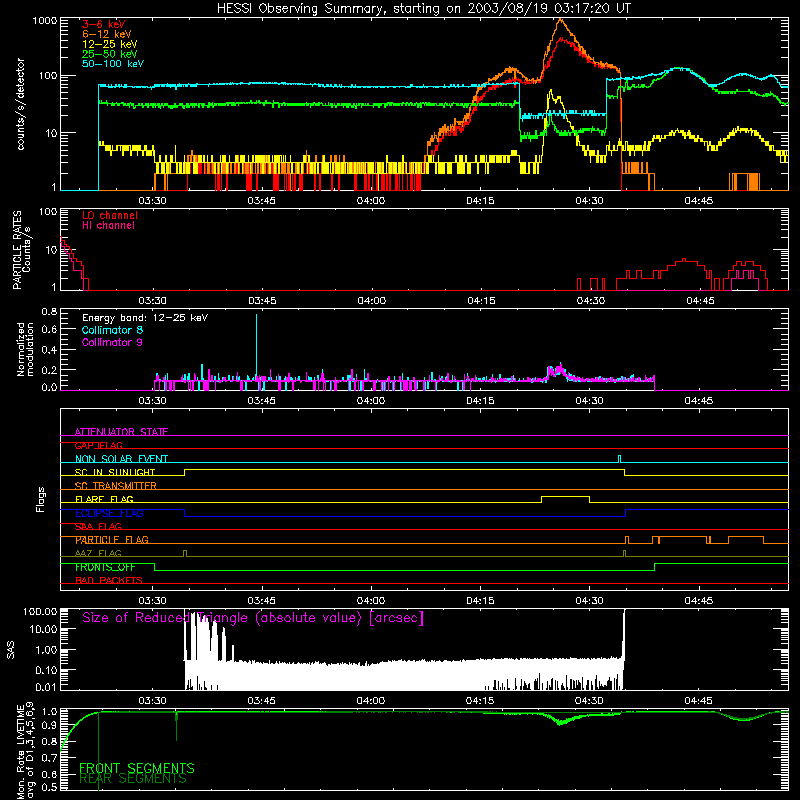Click the '0.8' tick on the modulation axis

point(49,312)
